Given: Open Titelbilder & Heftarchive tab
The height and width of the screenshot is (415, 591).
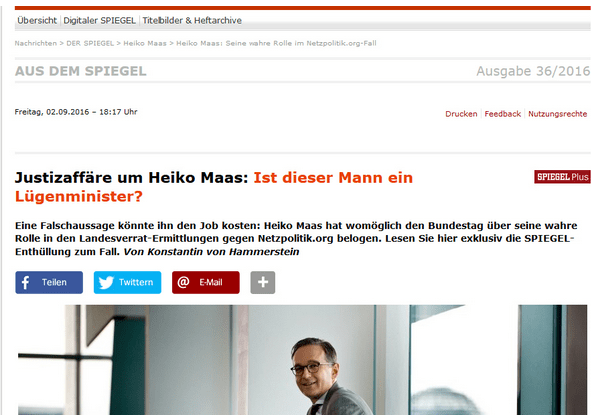Looking at the screenshot, I should coord(192,20).
